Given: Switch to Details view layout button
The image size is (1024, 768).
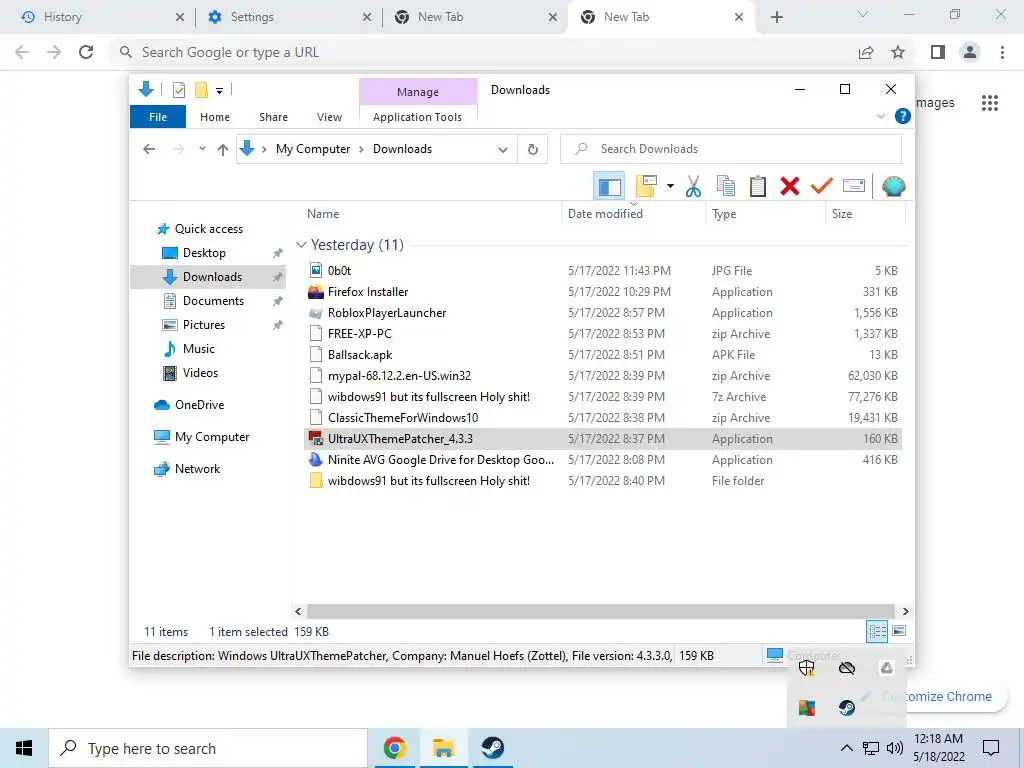Looking at the screenshot, I should click(877, 631).
